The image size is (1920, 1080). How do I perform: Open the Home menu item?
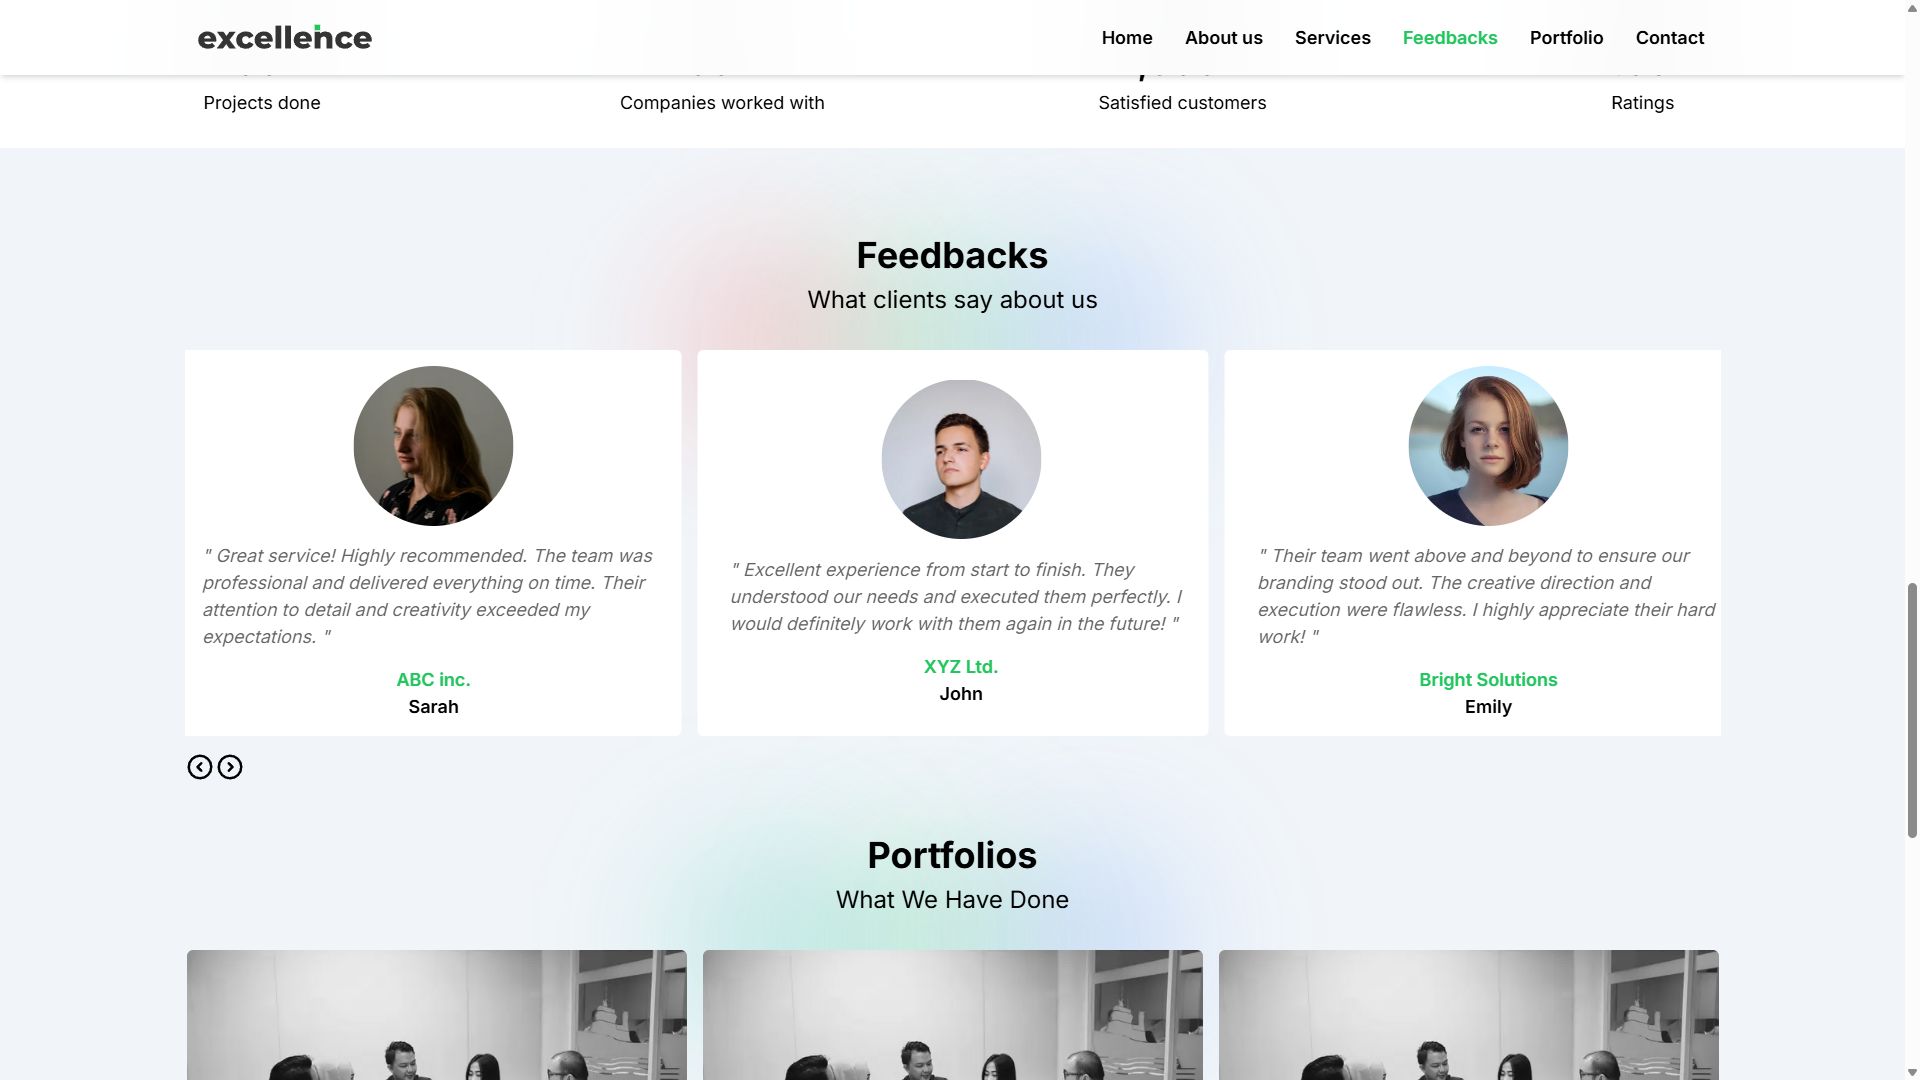click(1127, 38)
